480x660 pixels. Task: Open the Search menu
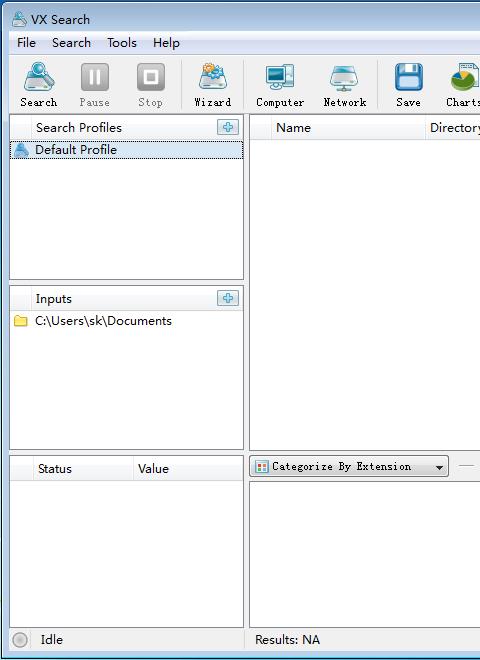click(71, 43)
